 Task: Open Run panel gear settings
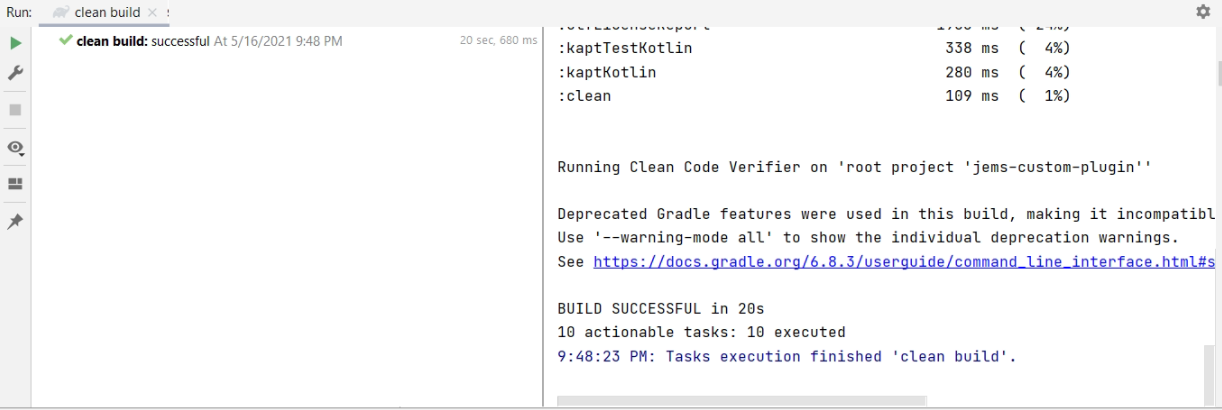[x=1203, y=12]
